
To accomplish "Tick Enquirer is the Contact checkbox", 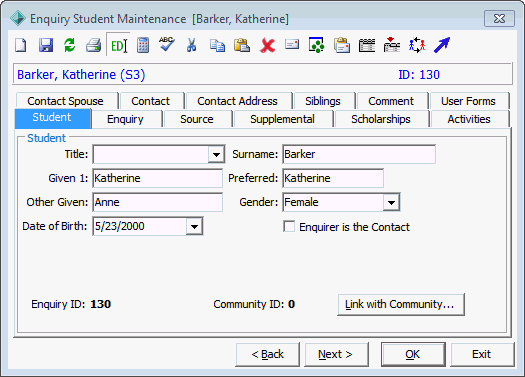I will click(x=289, y=226).
